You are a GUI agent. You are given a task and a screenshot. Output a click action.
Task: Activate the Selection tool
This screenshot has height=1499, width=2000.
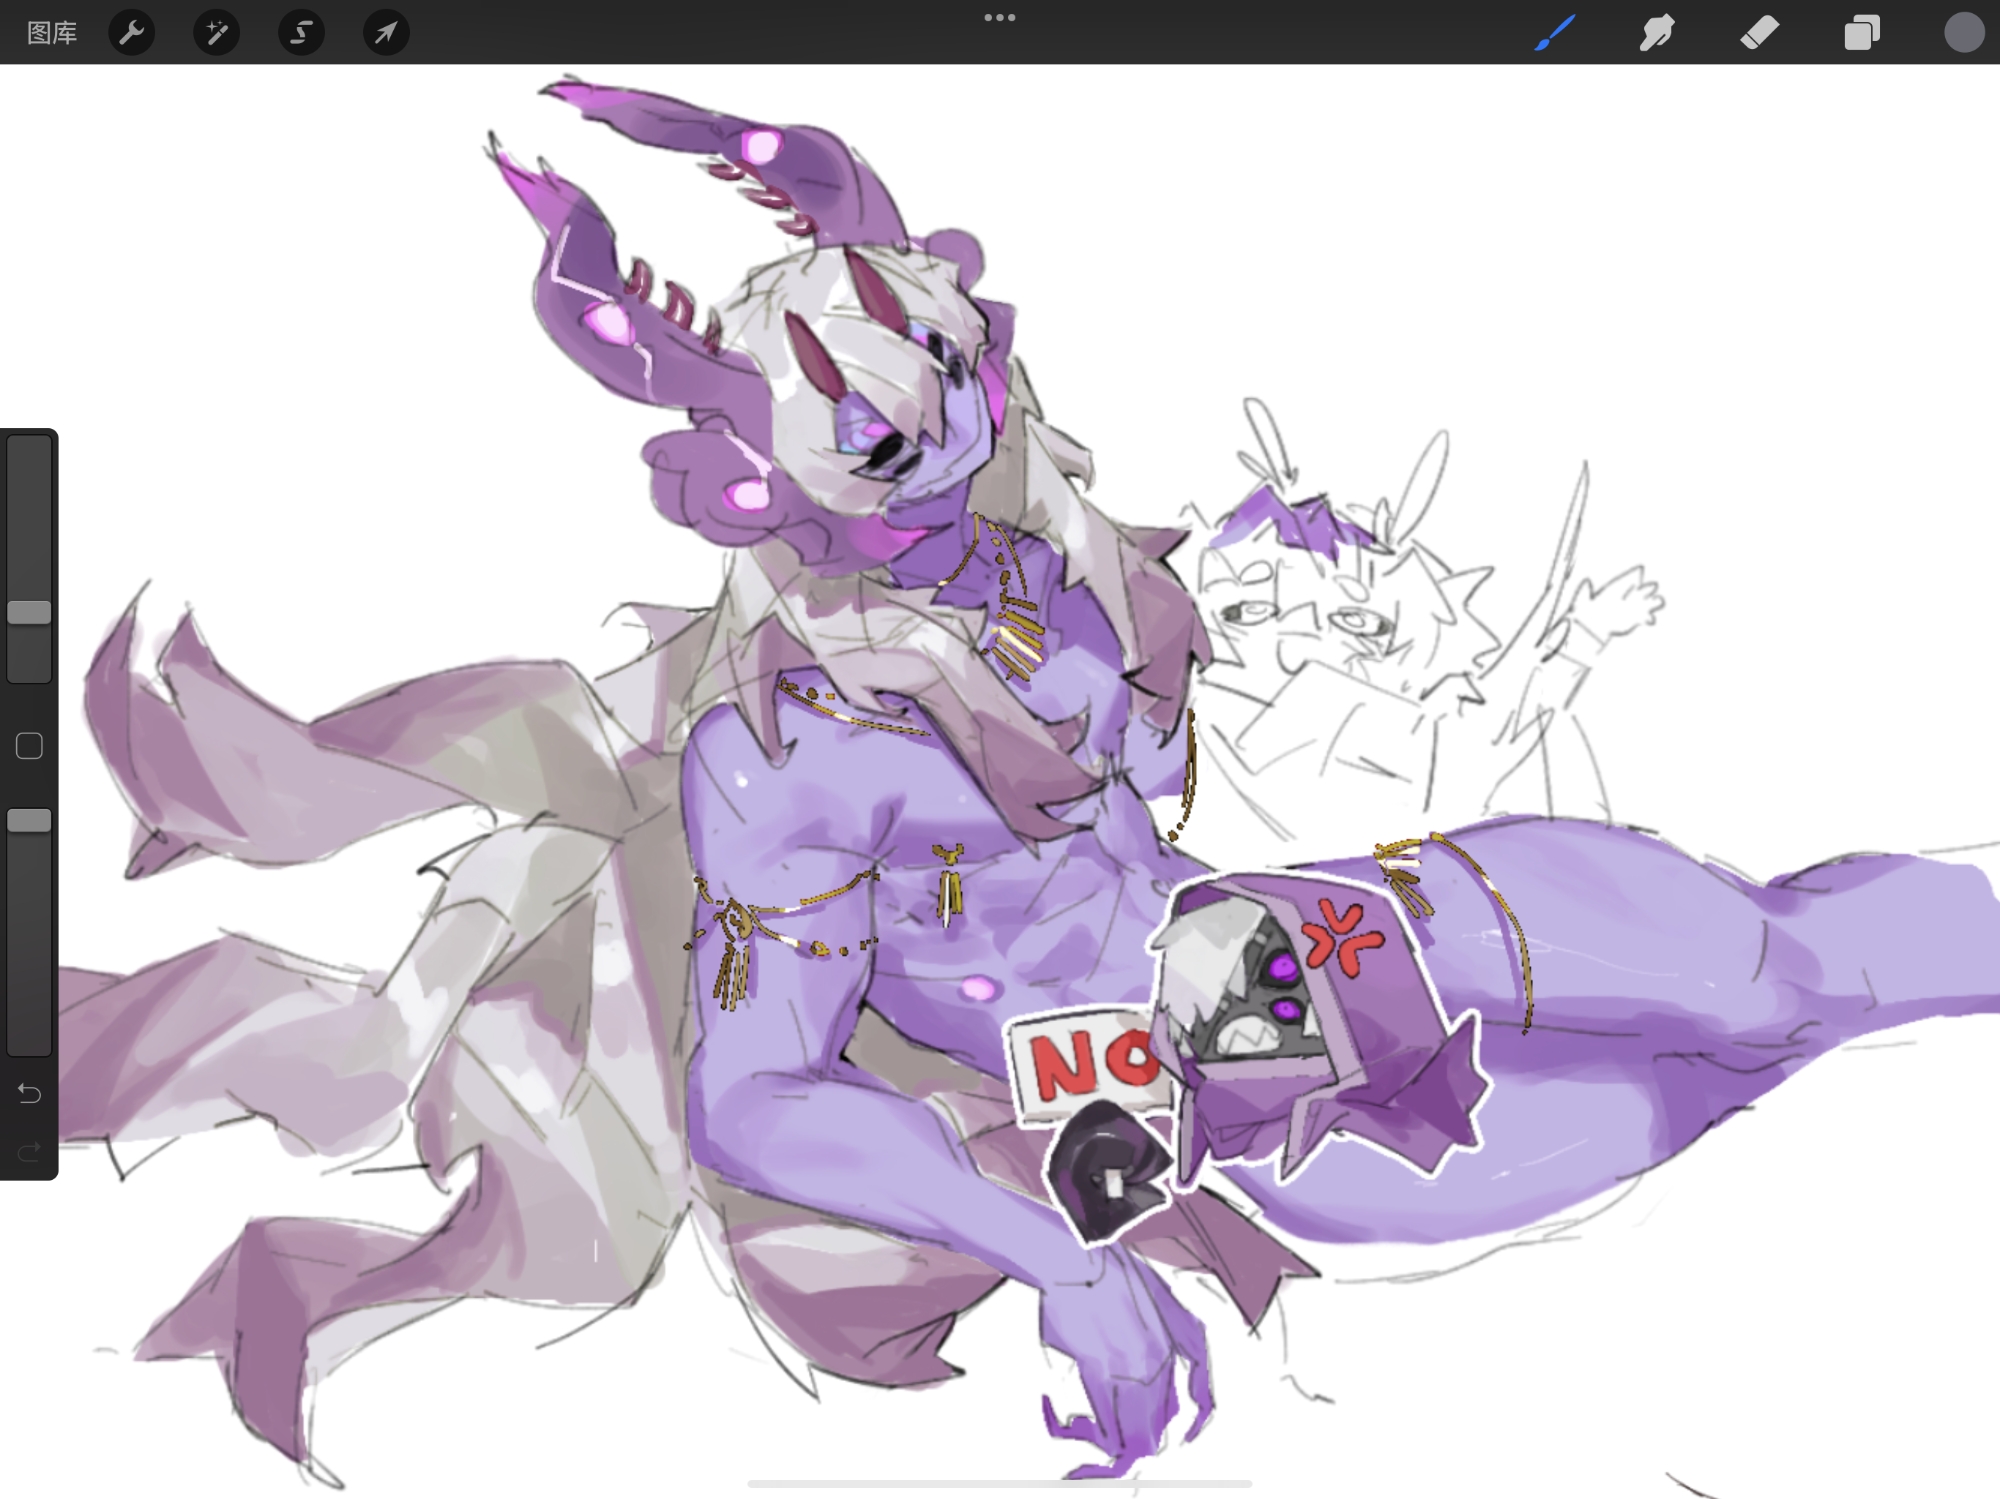pos(301,33)
